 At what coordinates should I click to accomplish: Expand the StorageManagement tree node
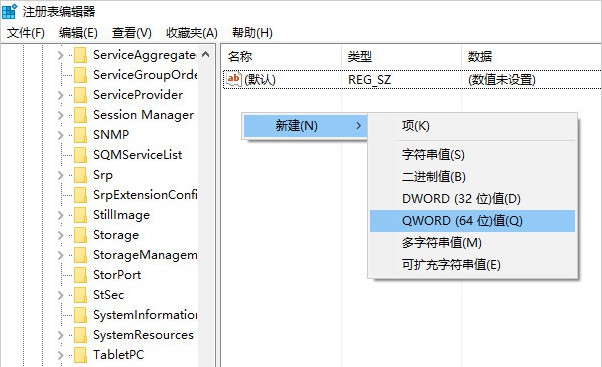point(60,255)
